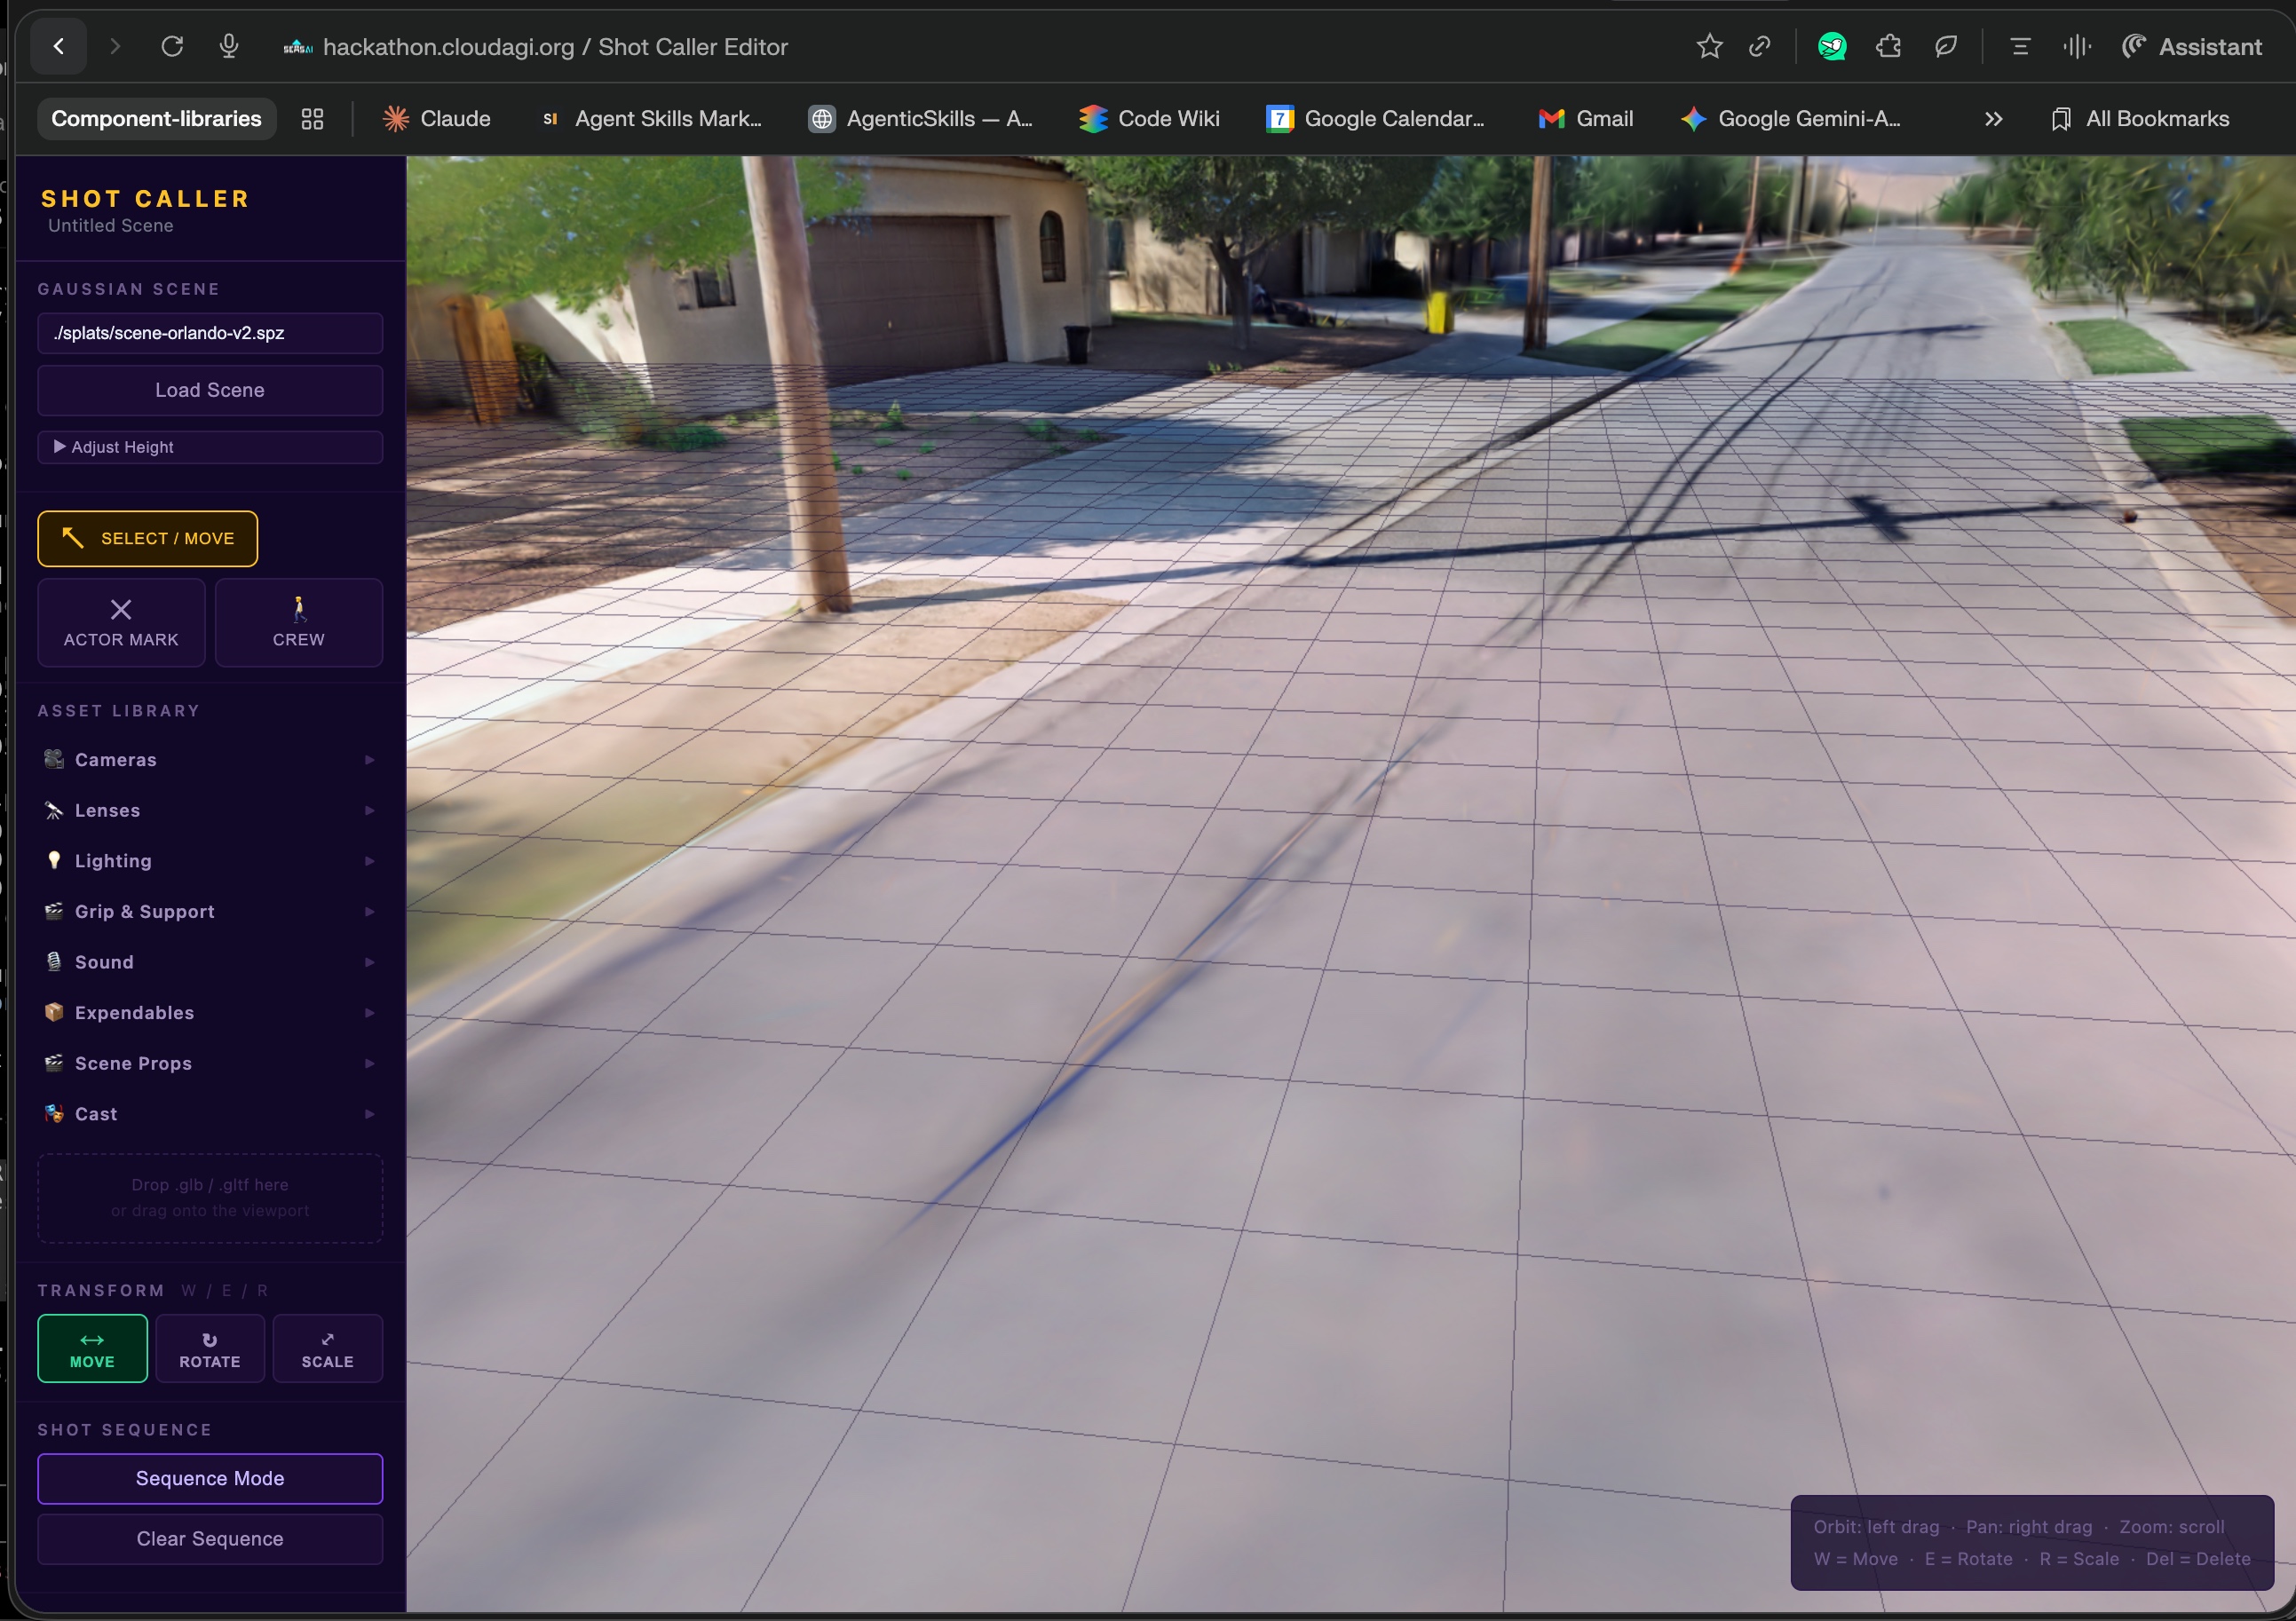Switch to Scale transform mode
2296x1621 pixels.
click(327, 1348)
